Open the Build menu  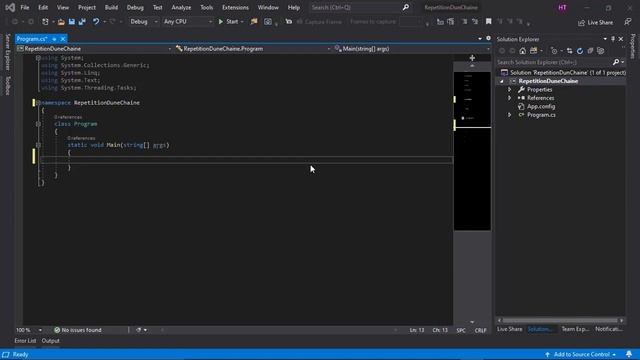[x=111, y=7]
